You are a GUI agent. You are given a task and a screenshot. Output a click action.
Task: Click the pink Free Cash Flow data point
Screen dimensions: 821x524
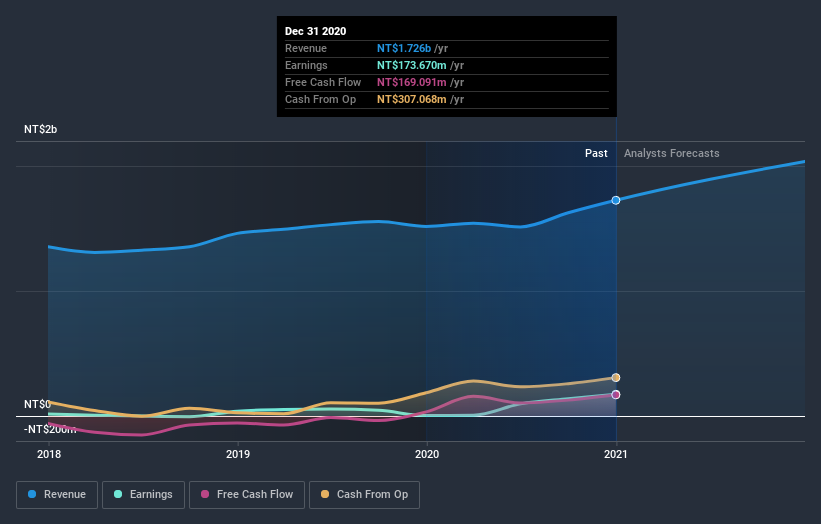pos(616,395)
